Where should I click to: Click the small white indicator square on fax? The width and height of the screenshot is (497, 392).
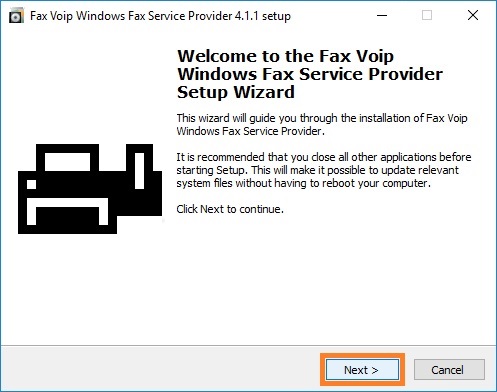pyautogui.click(x=31, y=184)
